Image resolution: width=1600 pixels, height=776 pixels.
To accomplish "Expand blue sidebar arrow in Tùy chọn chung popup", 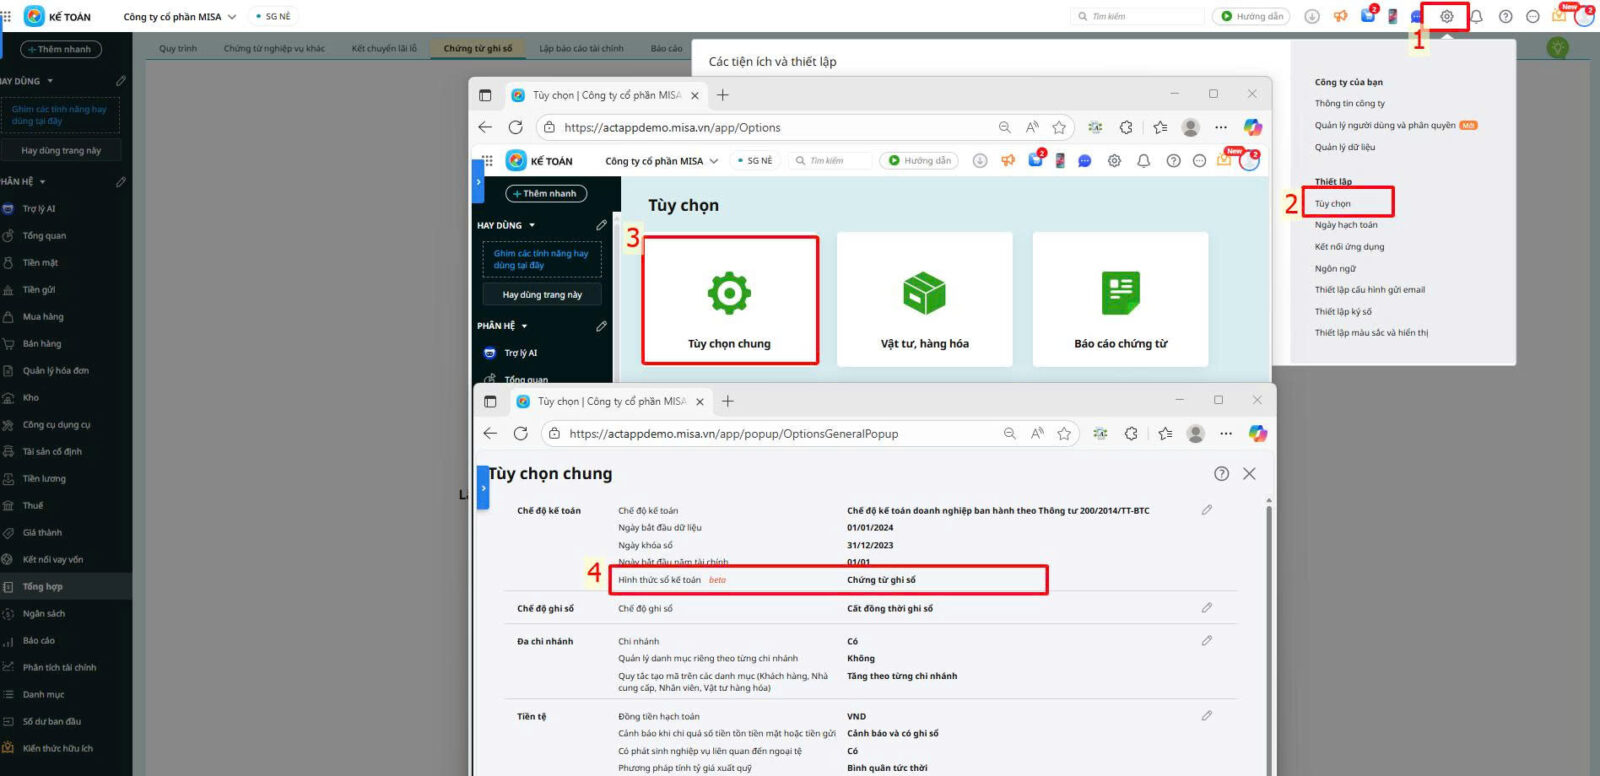I will 483,488.
